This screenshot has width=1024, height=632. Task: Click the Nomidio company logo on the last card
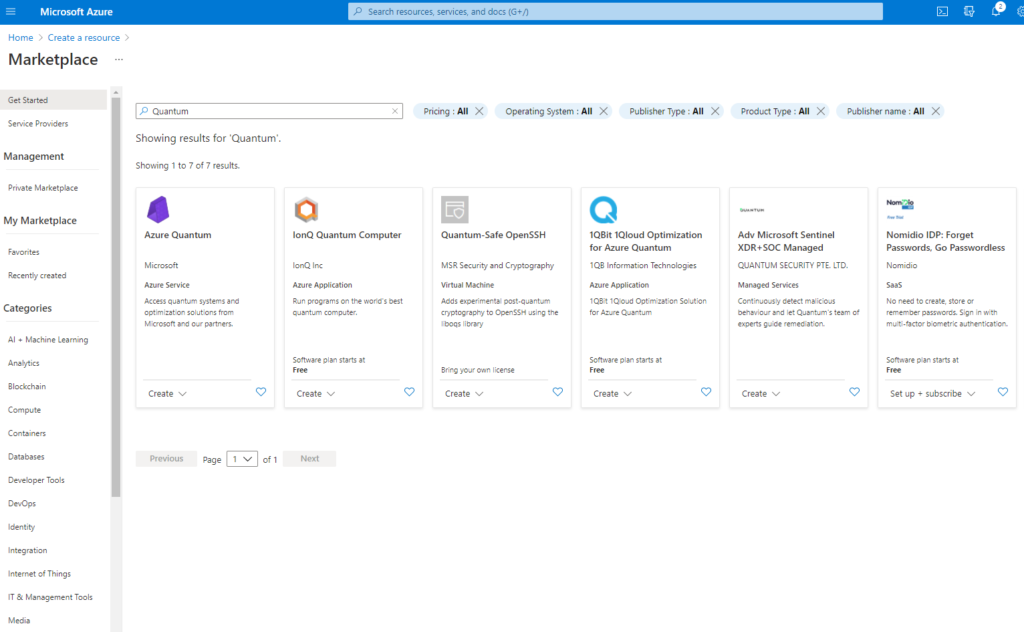pos(899,204)
